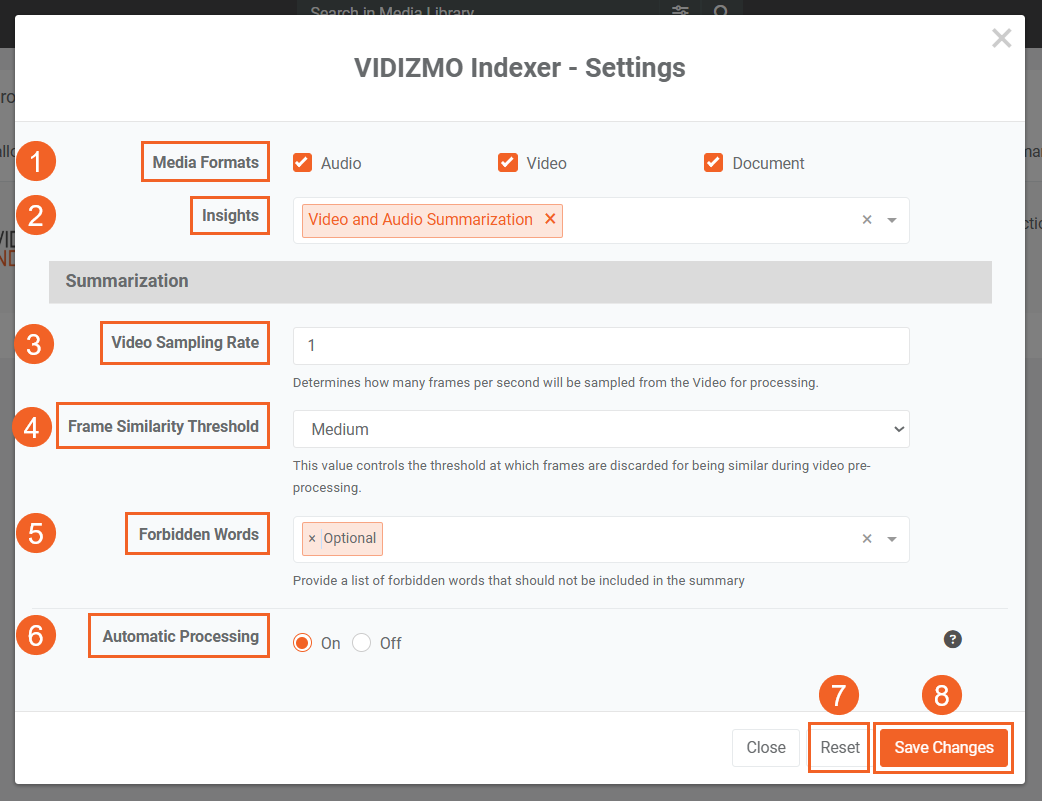Uncheck the Audio media format
Viewport: 1042px width, 801px height.
(x=302, y=163)
